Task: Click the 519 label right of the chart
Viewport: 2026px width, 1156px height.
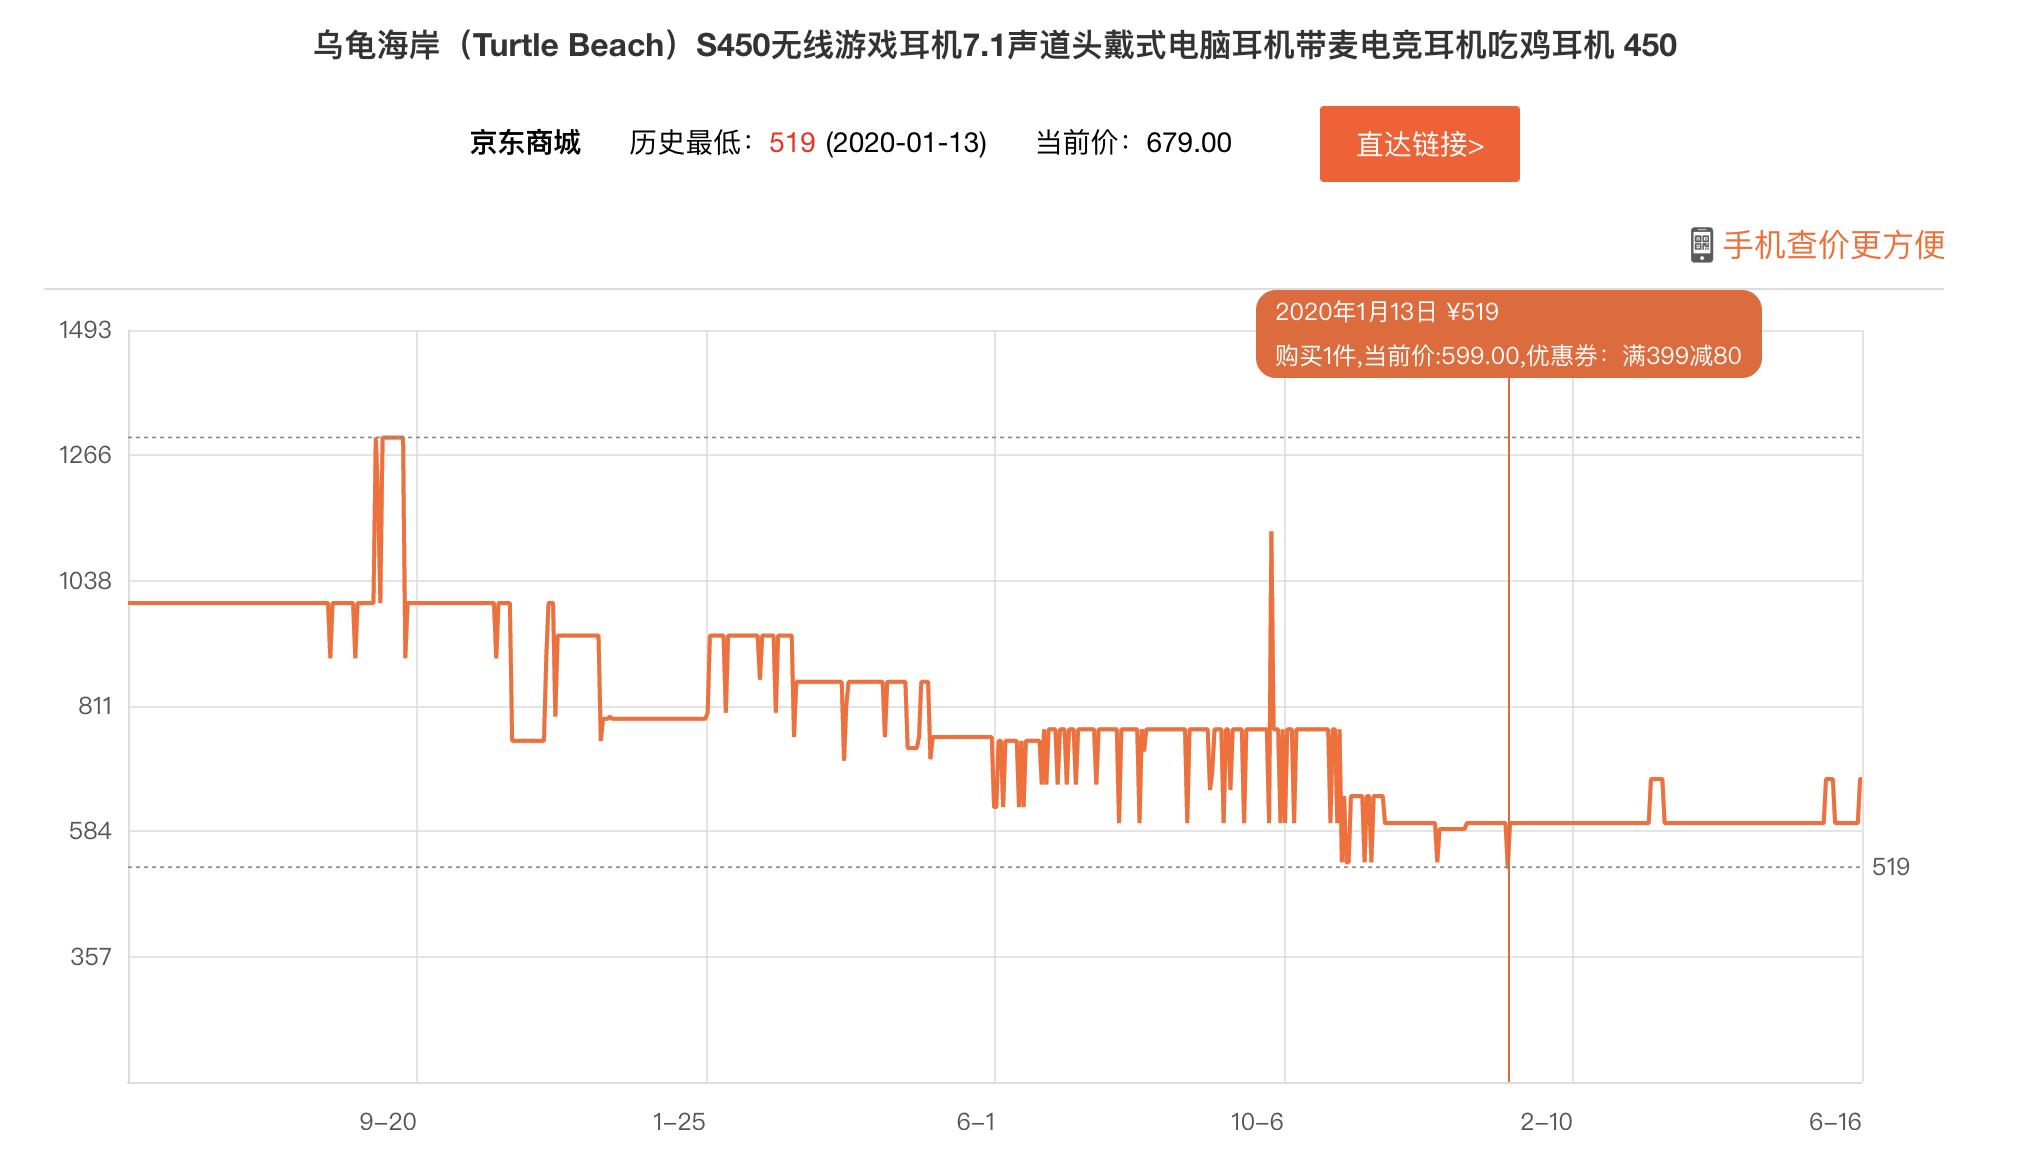Action: tap(1891, 867)
